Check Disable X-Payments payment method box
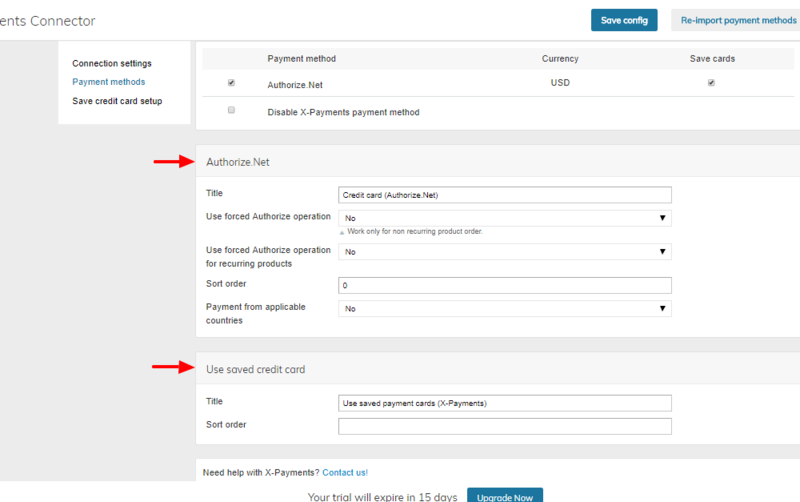The image size is (800, 502). tap(231, 110)
